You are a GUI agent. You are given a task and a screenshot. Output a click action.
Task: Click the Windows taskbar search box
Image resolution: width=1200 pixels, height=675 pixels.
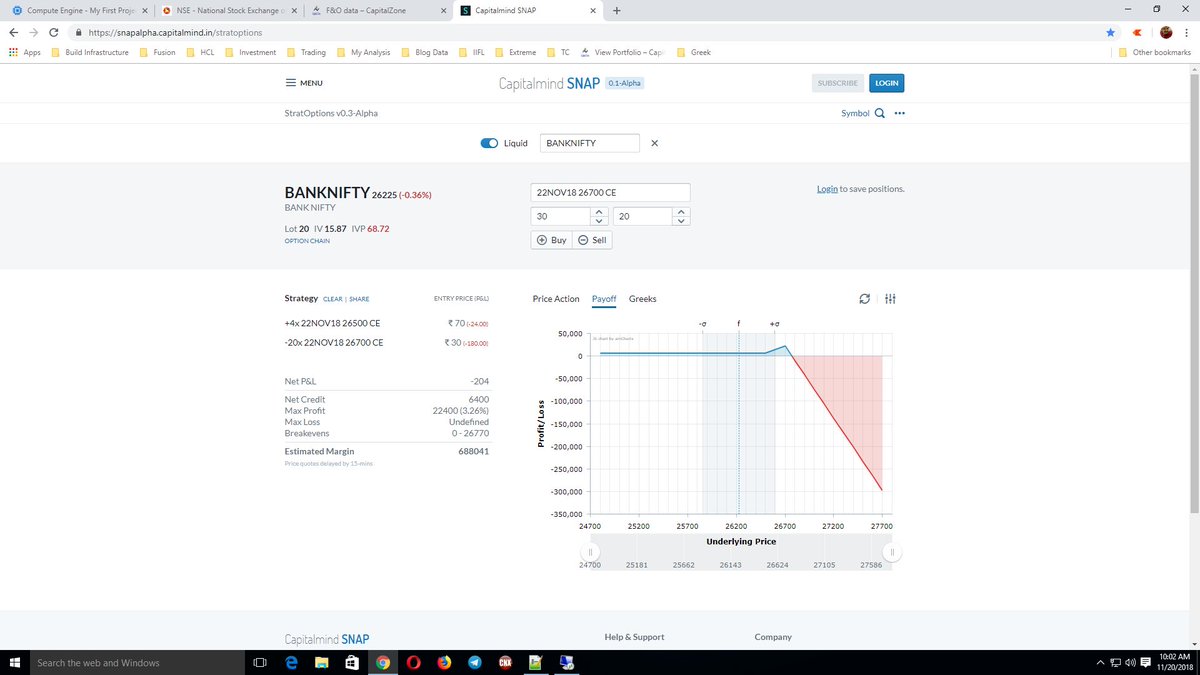[x=136, y=662]
